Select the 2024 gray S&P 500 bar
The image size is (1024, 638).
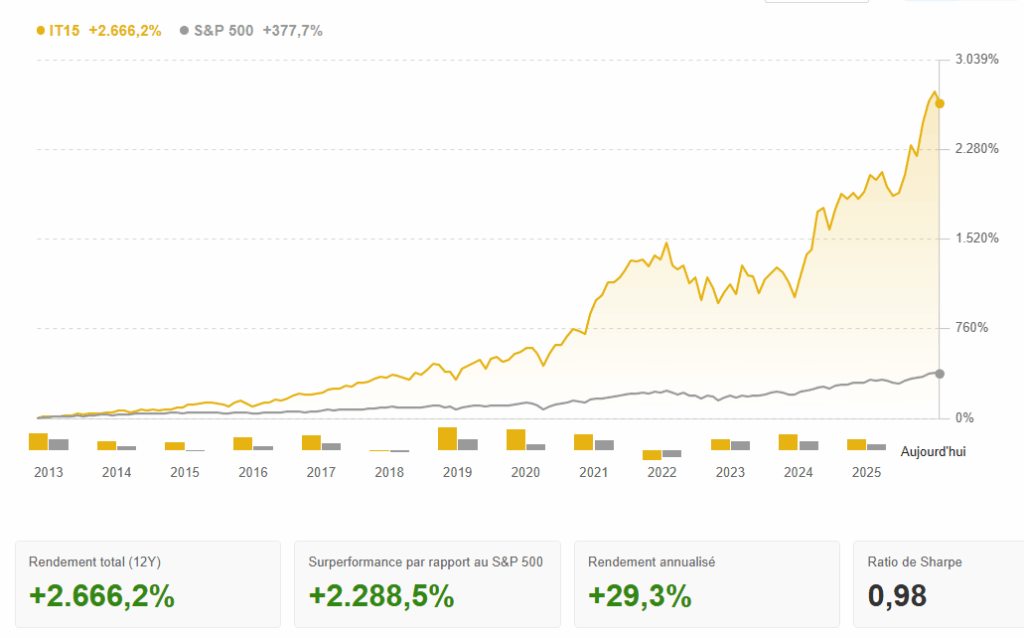point(809,445)
